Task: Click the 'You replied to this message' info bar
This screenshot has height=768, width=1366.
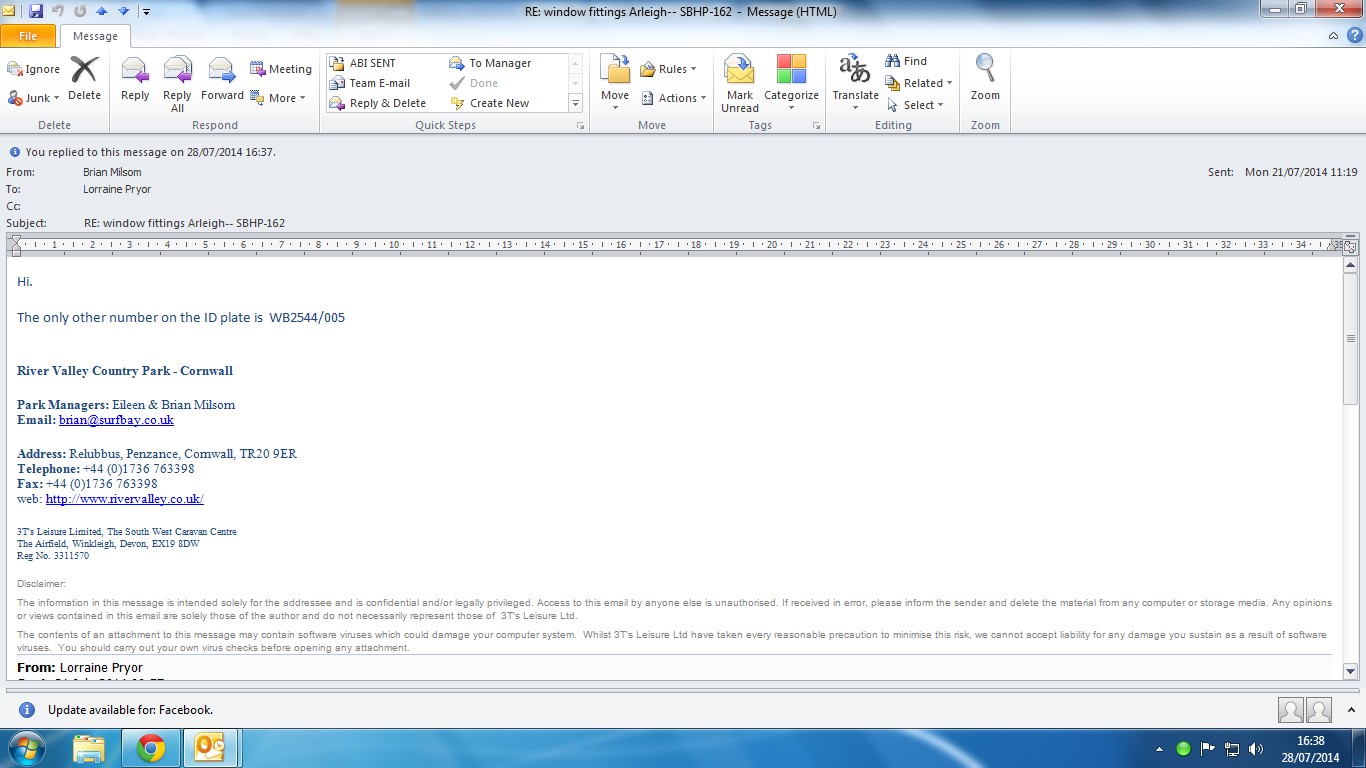Action: point(150,152)
